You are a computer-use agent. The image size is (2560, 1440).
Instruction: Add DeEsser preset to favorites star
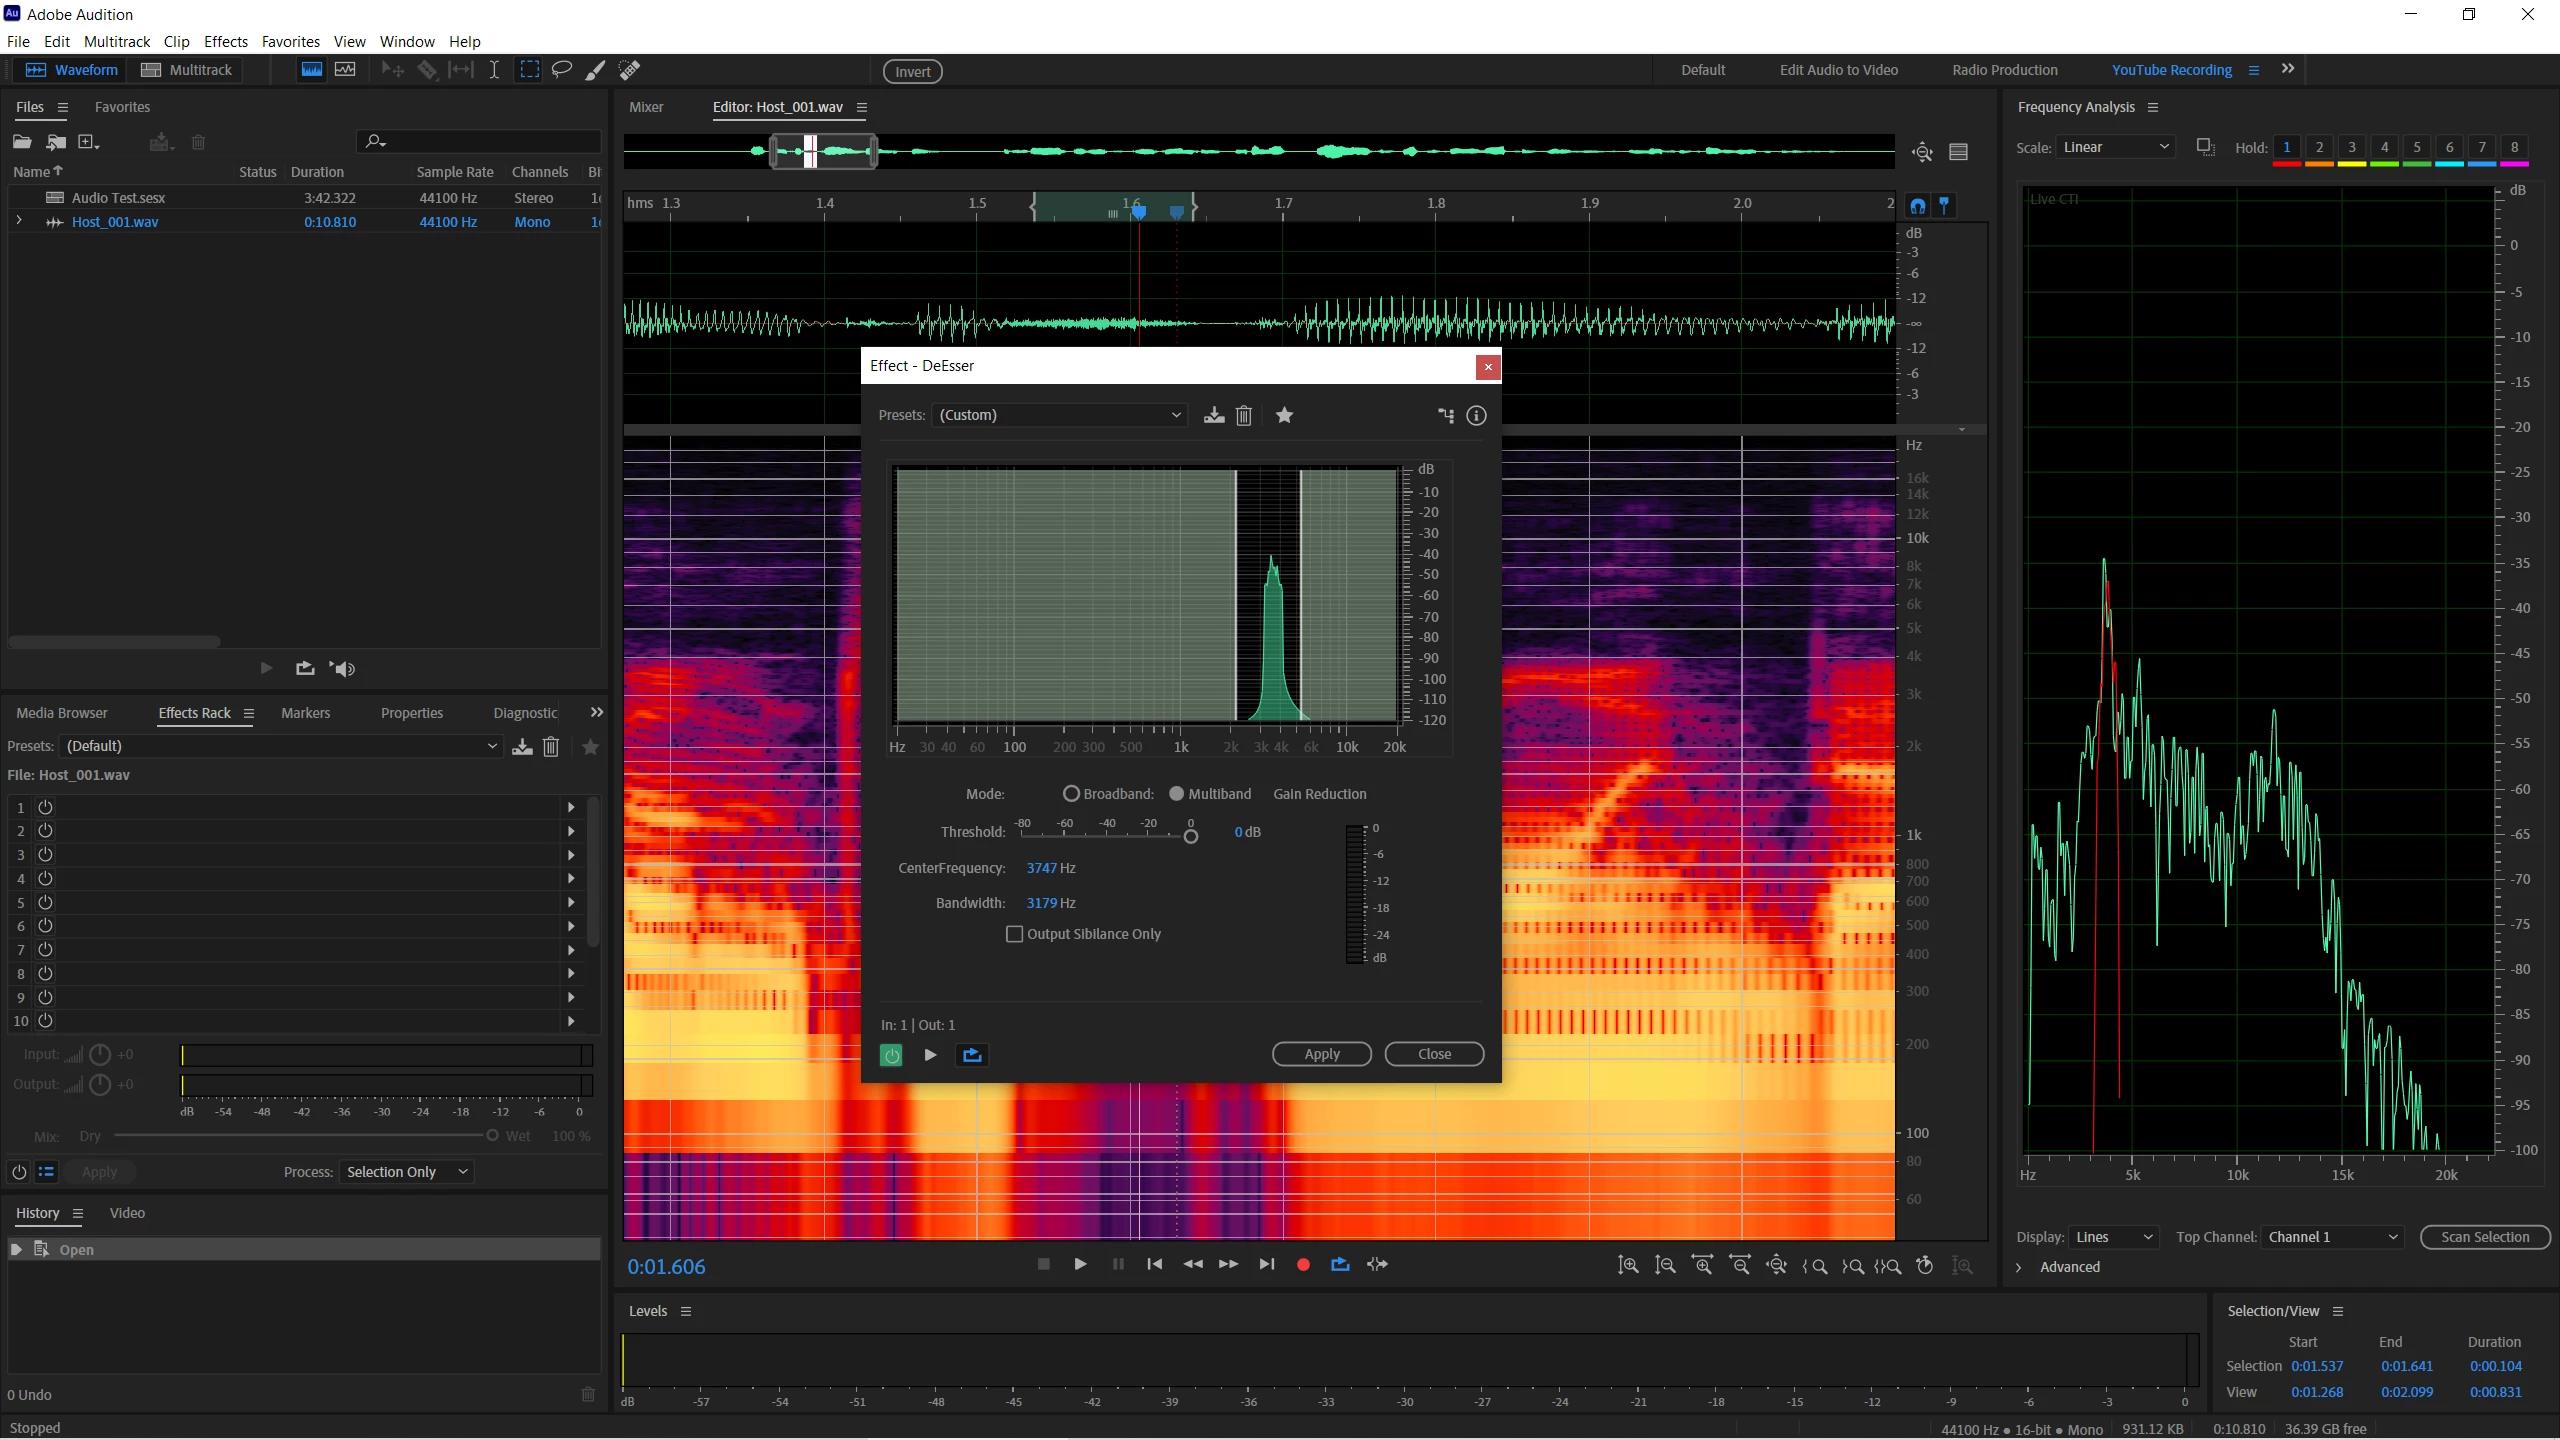1285,416
